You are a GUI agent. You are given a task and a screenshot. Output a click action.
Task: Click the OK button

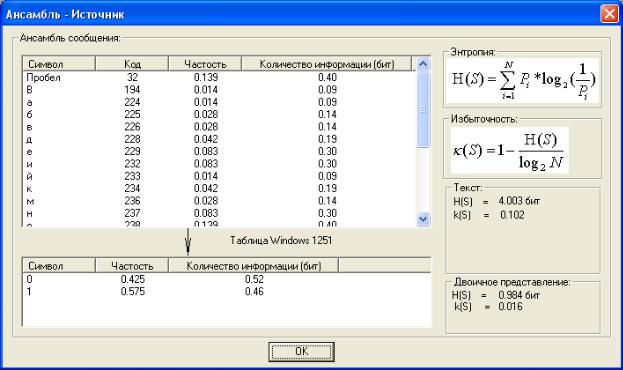(301, 352)
